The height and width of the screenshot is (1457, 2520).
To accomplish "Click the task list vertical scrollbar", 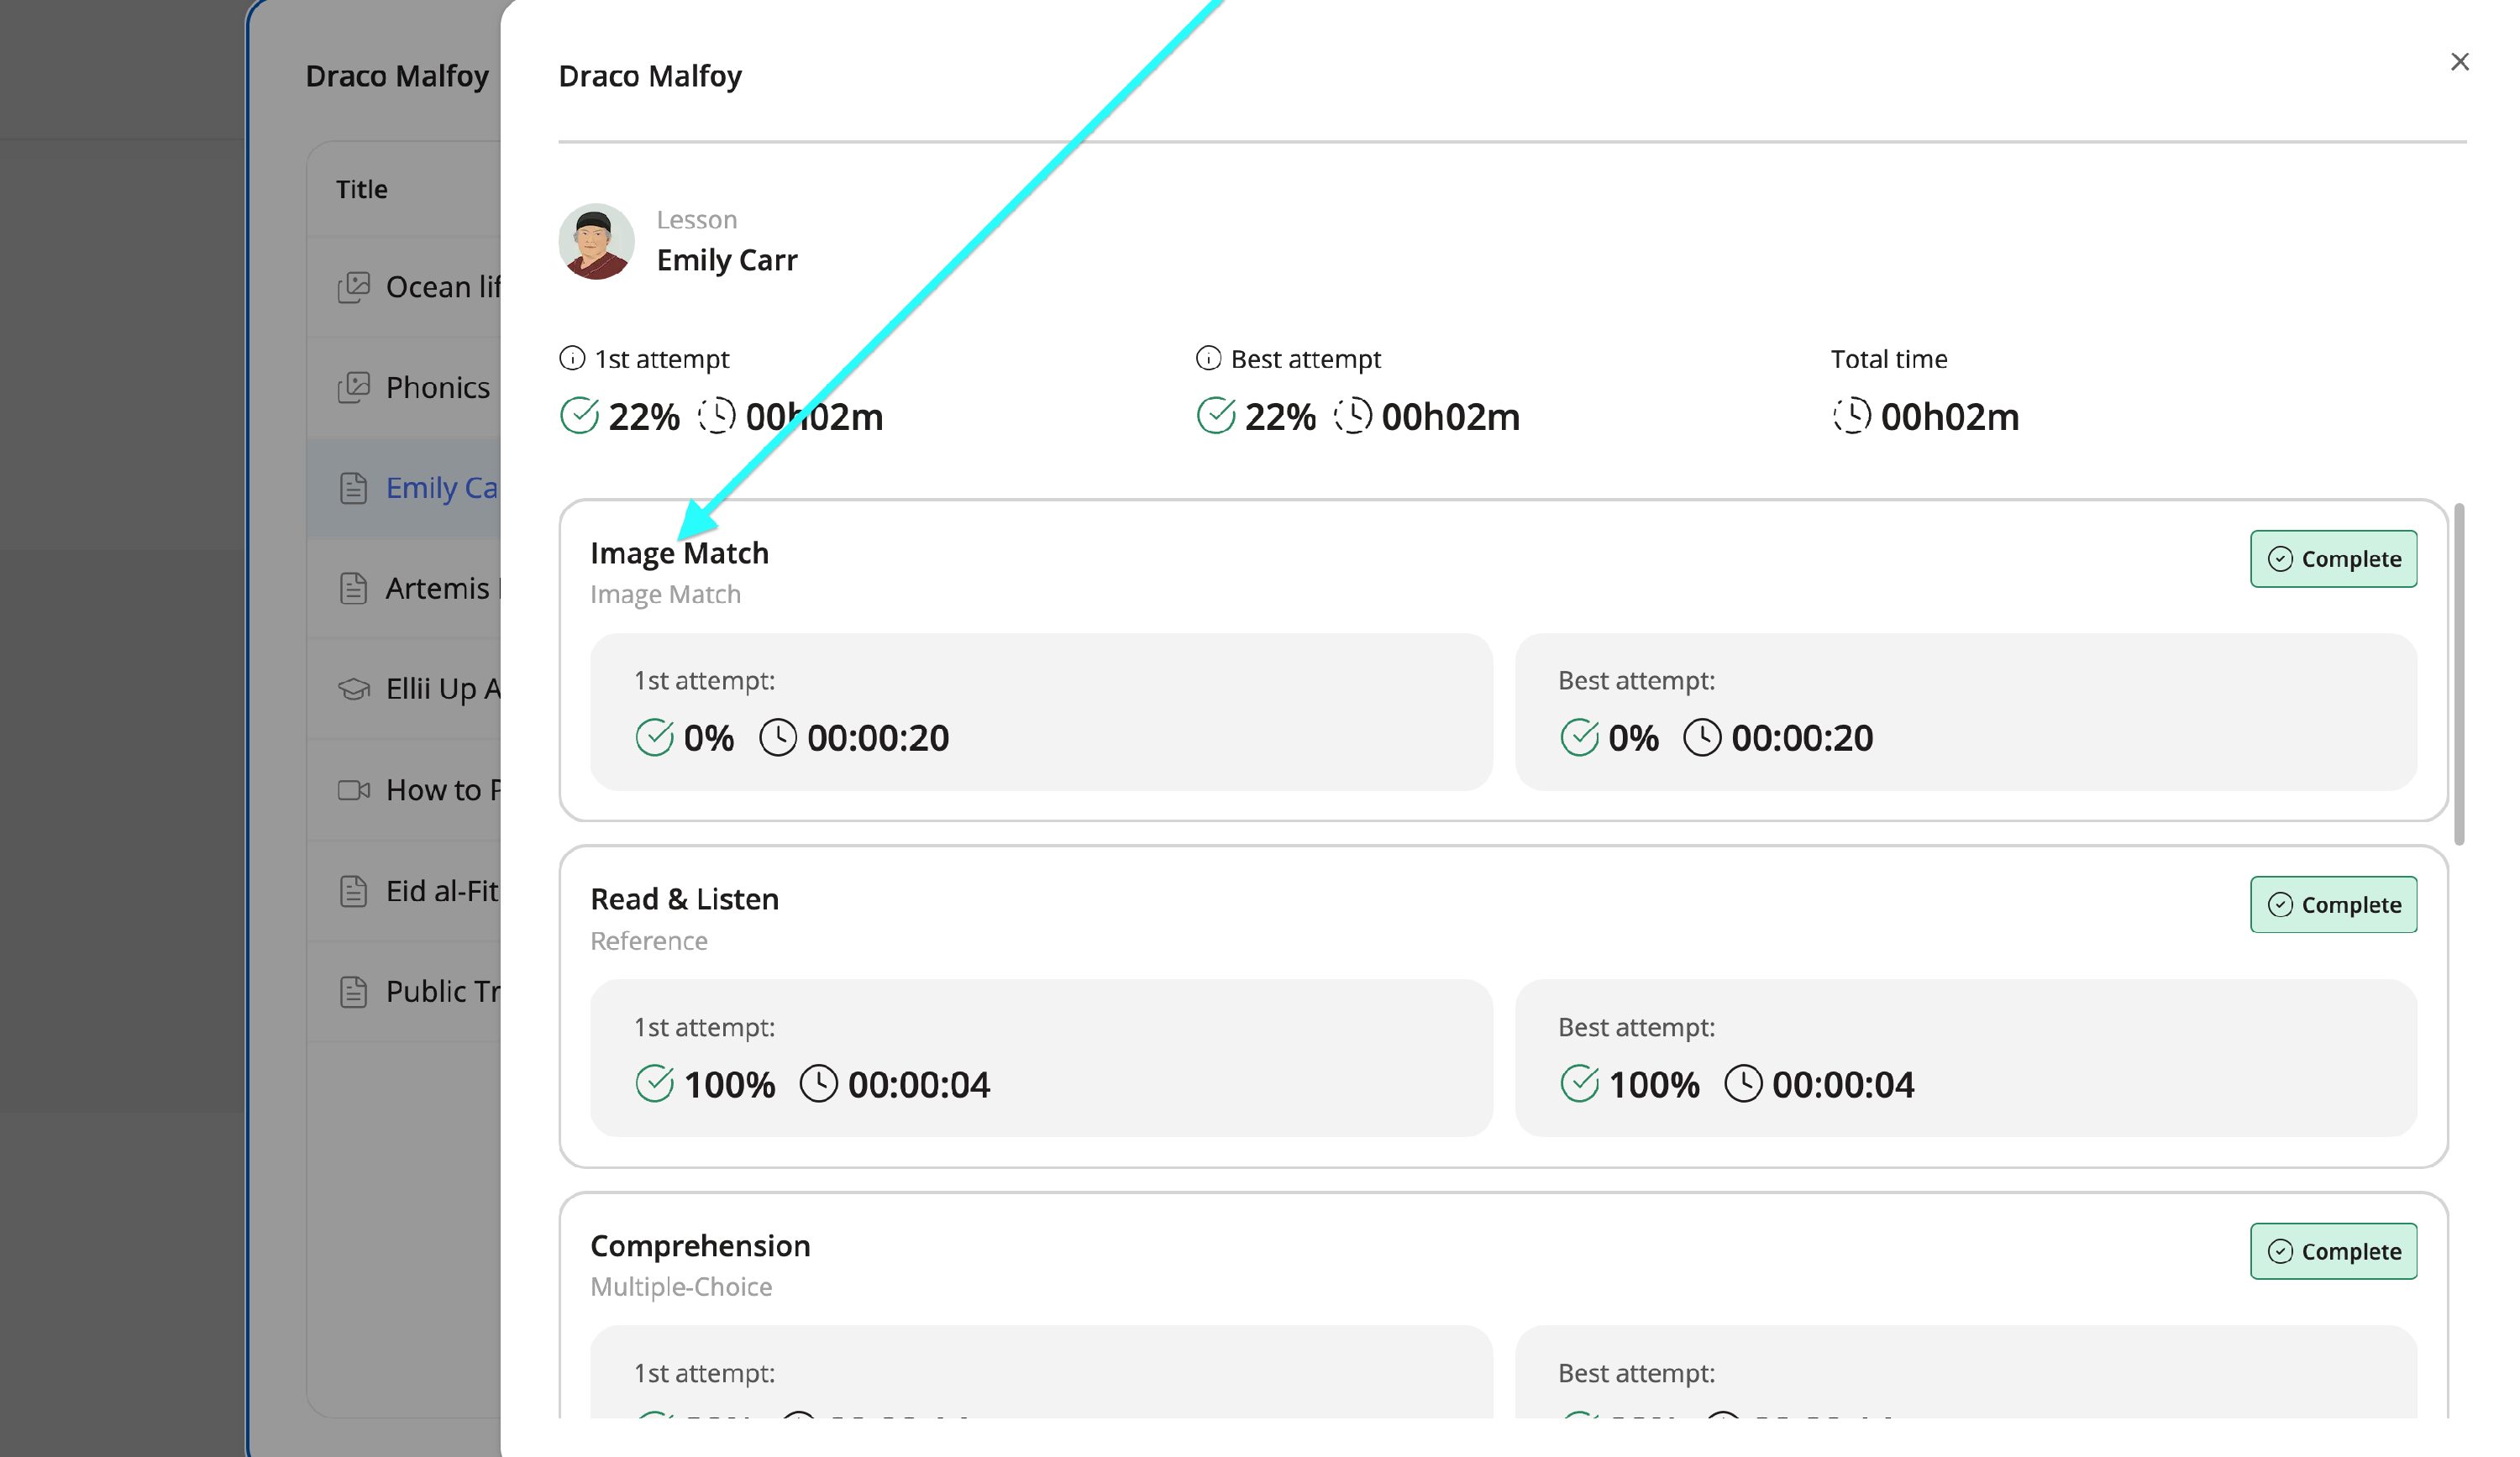I will [x=2459, y=675].
